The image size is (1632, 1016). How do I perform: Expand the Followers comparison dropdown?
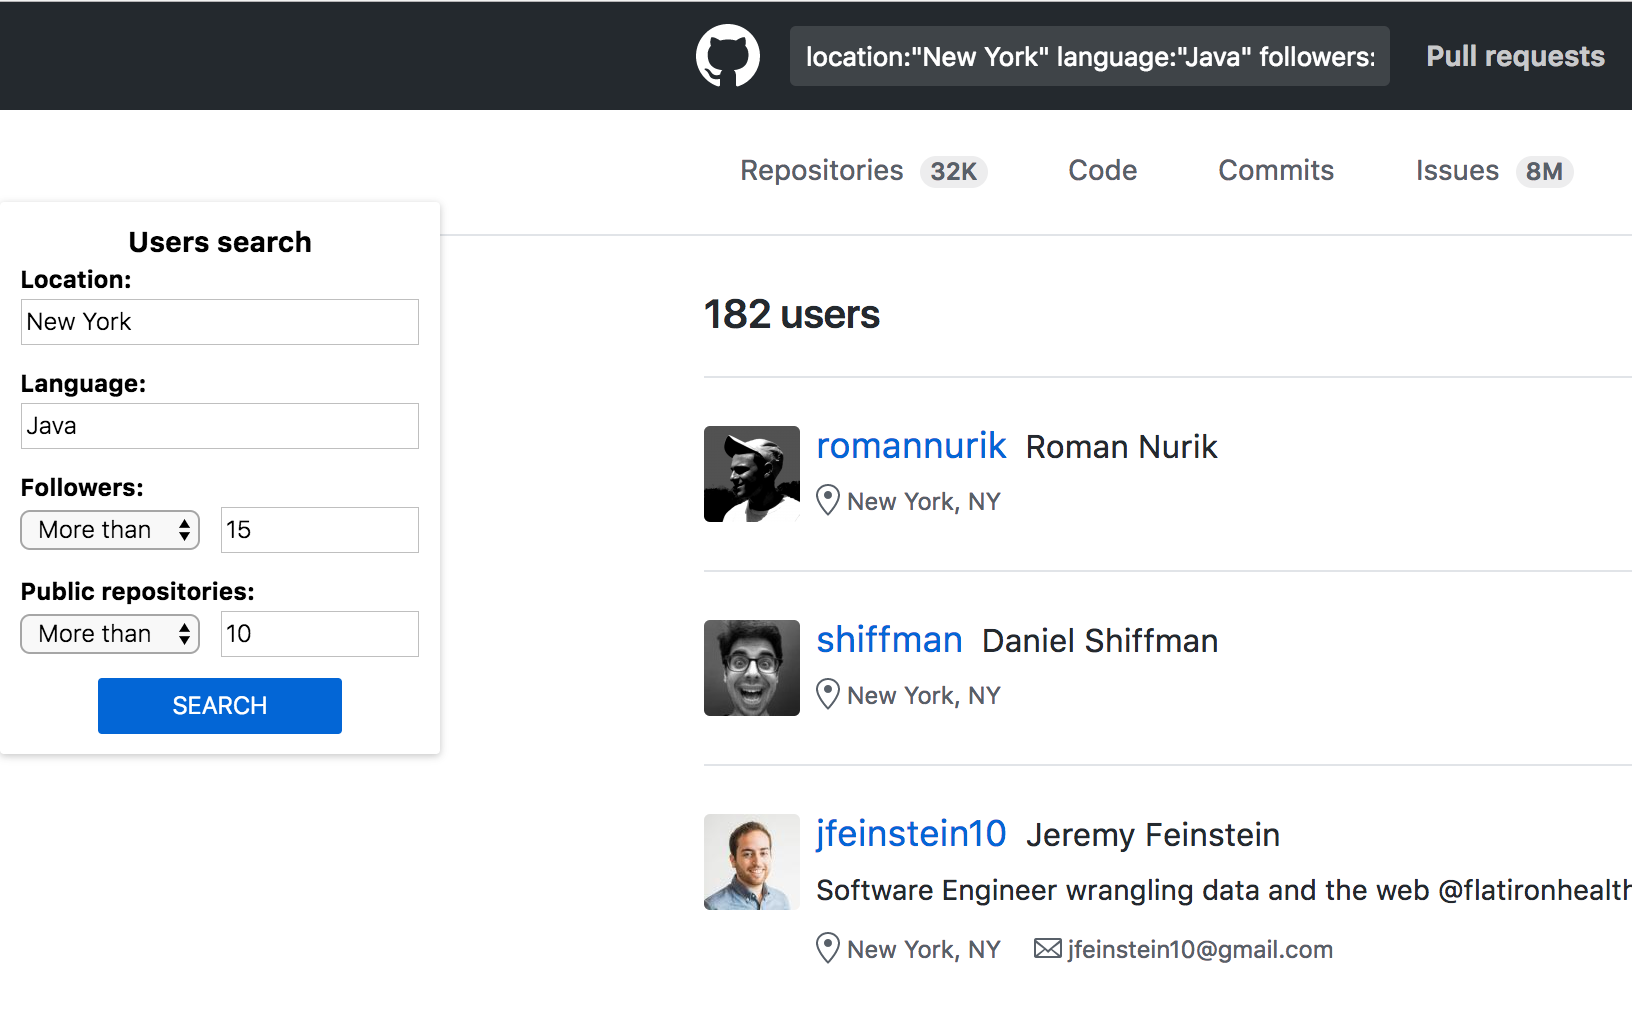tap(110, 530)
